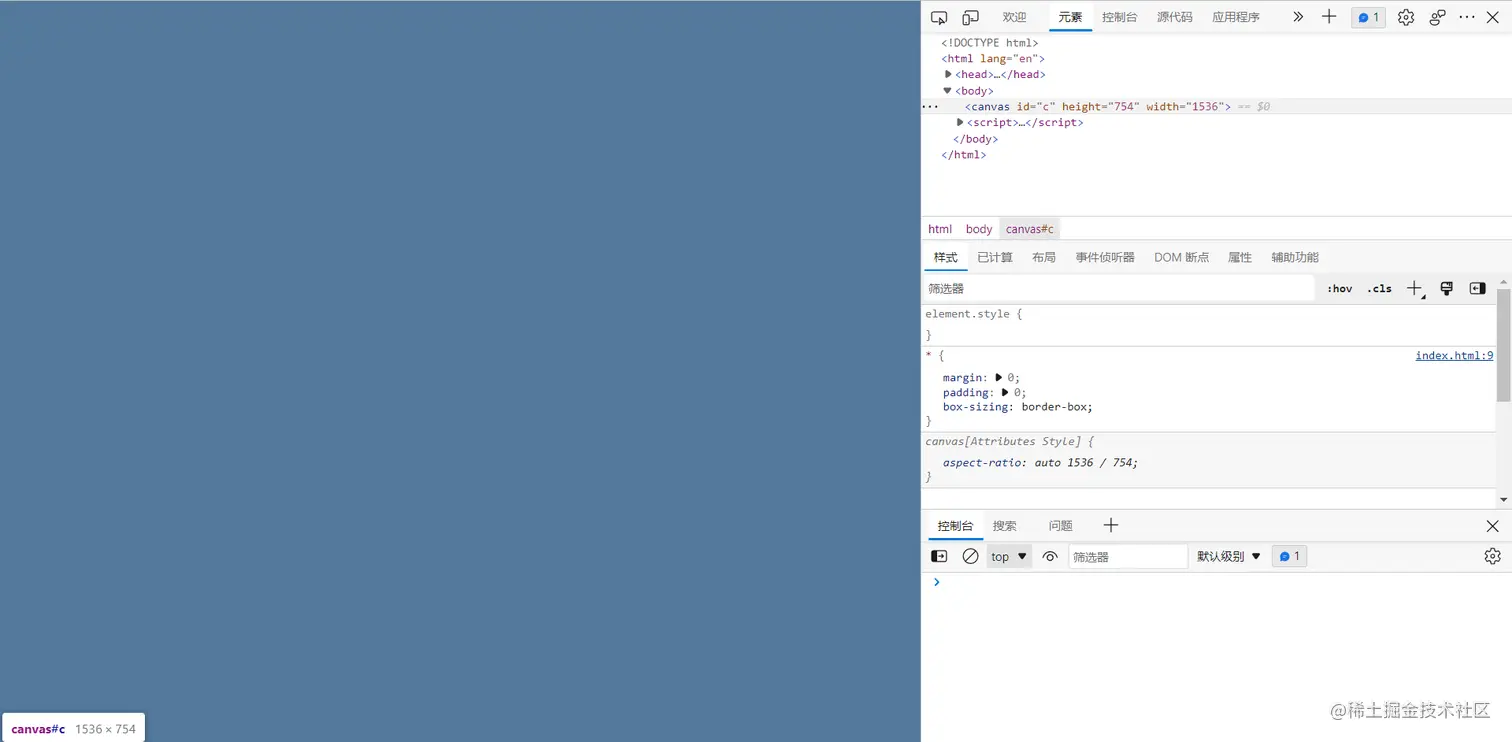The image size is (1512, 742).
Task: Select the canvas id="c" DOM row
Action: click(x=1216, y=106)
